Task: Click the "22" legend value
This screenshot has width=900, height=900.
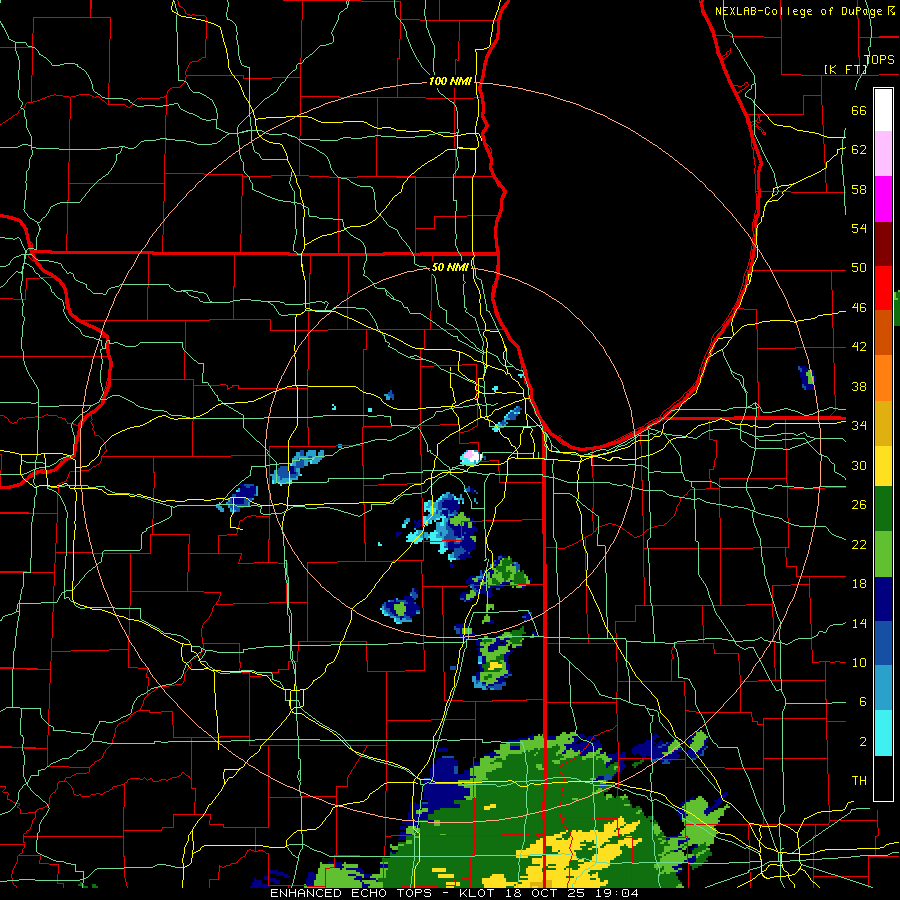Action: [859, 544]
